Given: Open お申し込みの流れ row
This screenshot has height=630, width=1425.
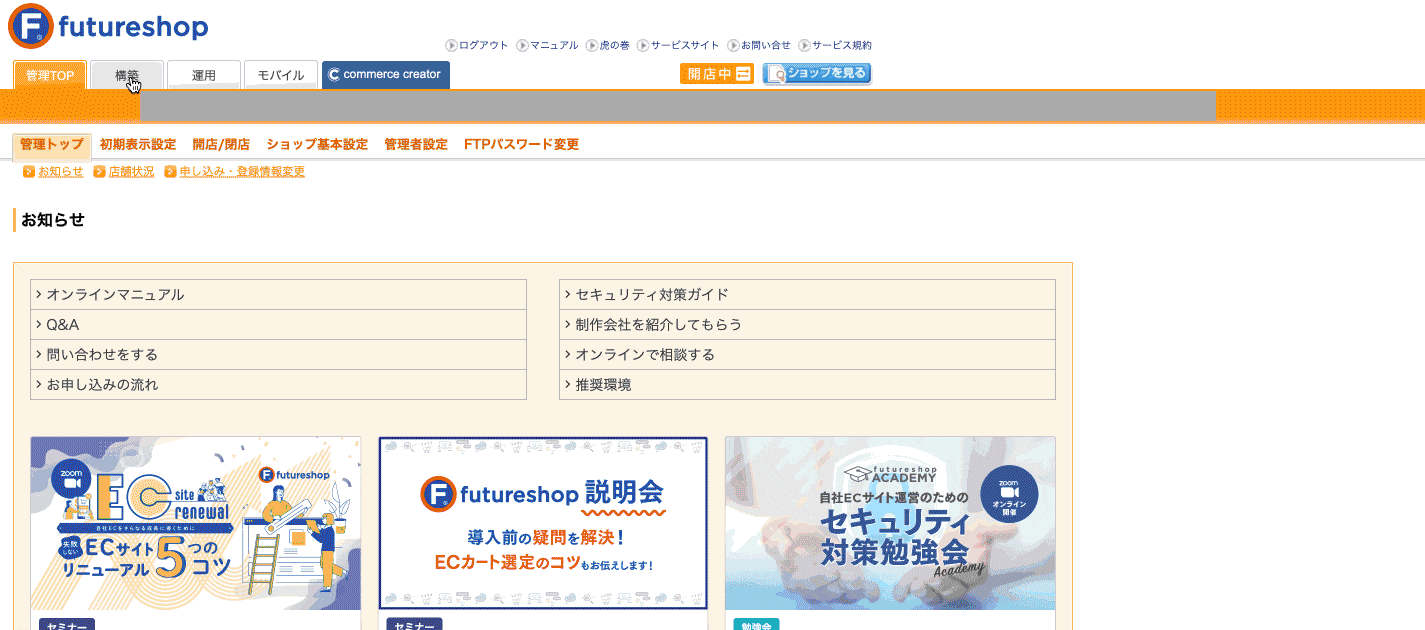Looking at the screenshot, I should click(279, 385).
